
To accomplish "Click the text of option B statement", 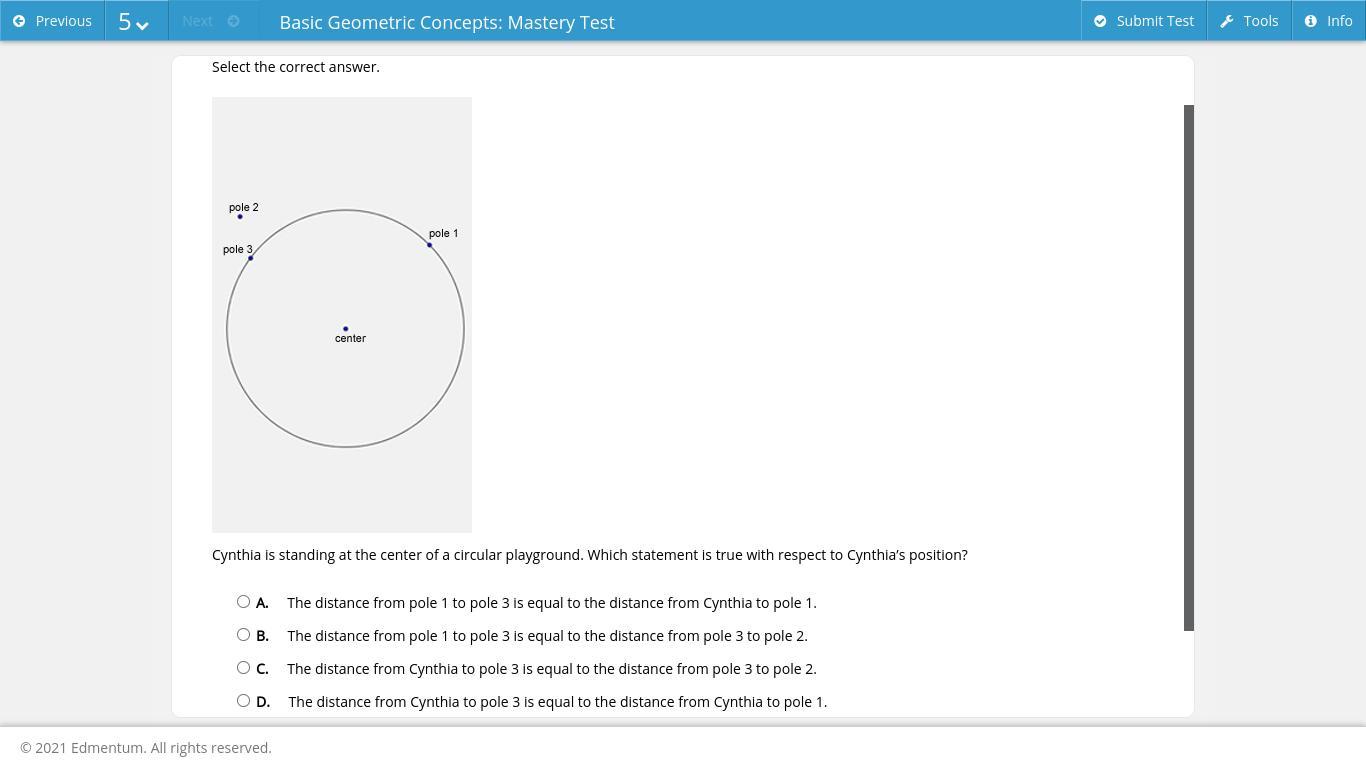I will click(547, 636).
